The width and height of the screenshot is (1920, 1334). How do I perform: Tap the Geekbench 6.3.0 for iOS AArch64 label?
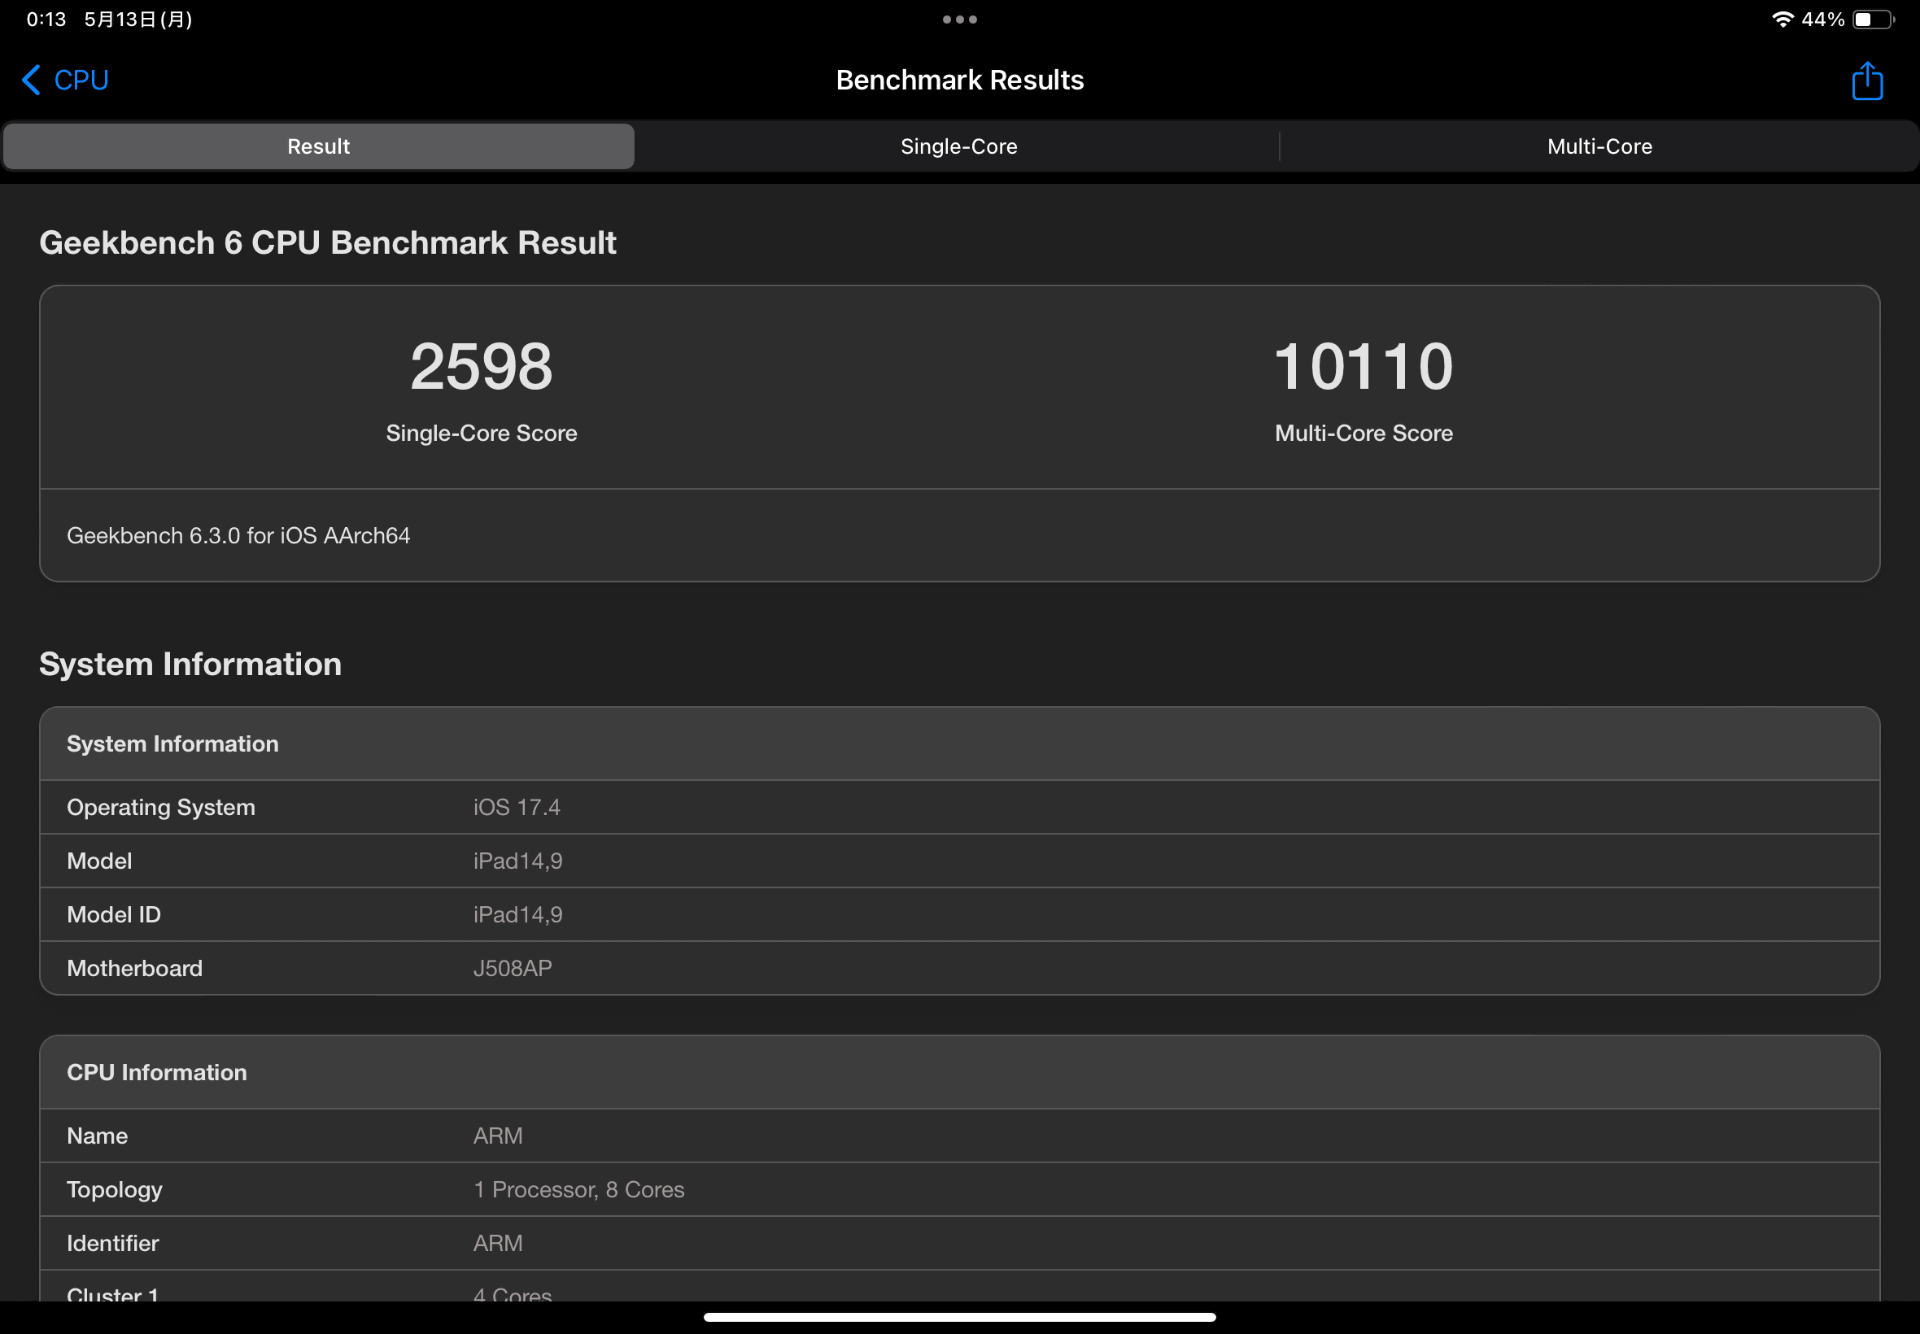[x=237, y=536]
